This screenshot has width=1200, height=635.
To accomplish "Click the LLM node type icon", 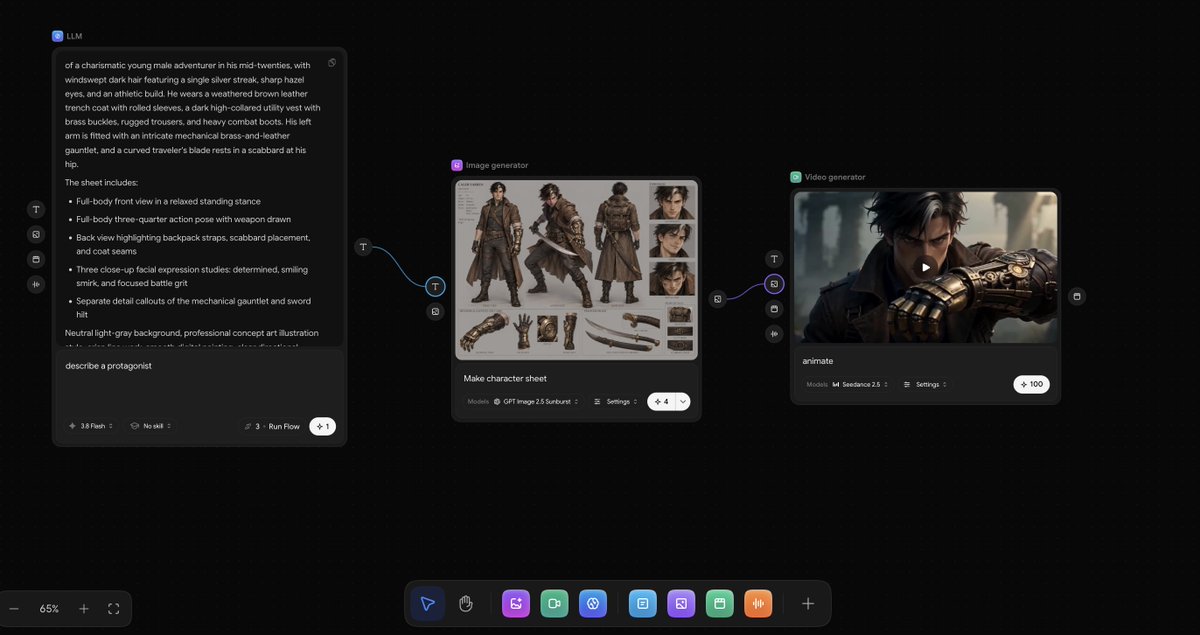I will (x=57, y=36).
